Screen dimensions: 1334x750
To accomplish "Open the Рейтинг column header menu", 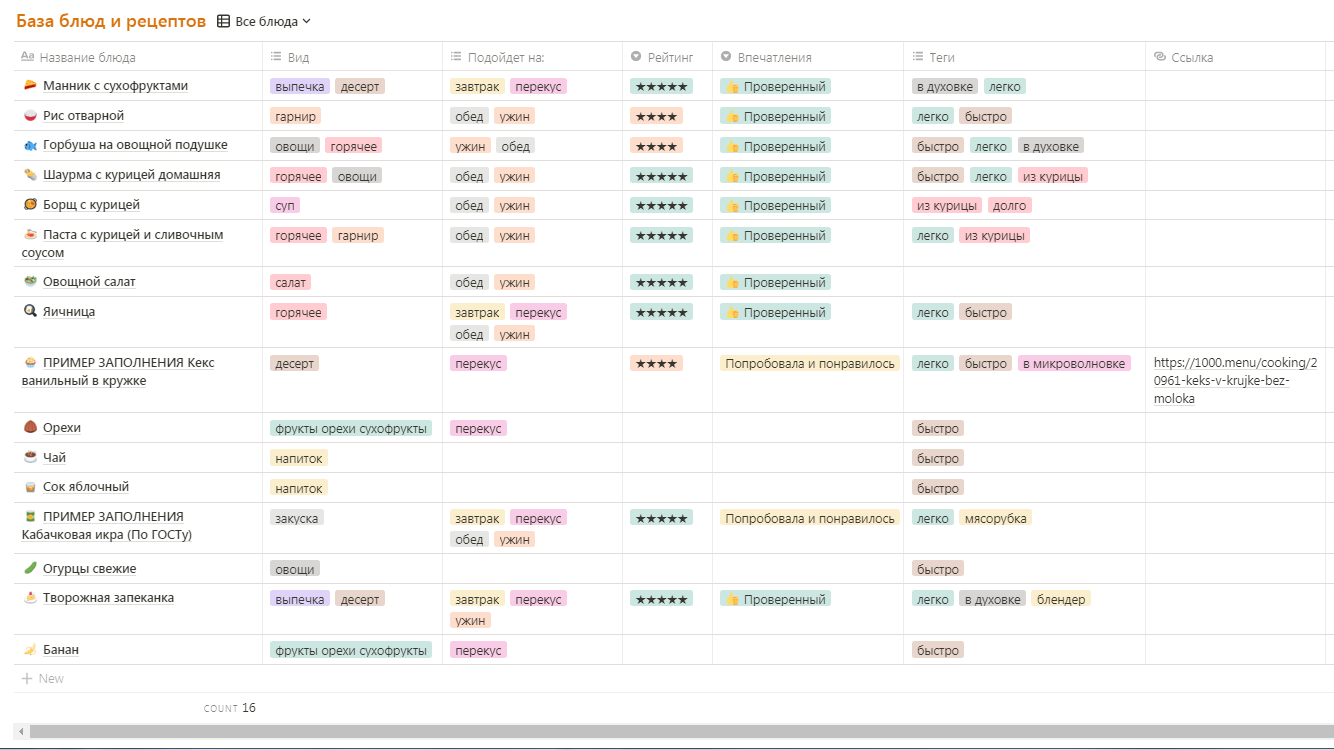I will coord(667,57).
